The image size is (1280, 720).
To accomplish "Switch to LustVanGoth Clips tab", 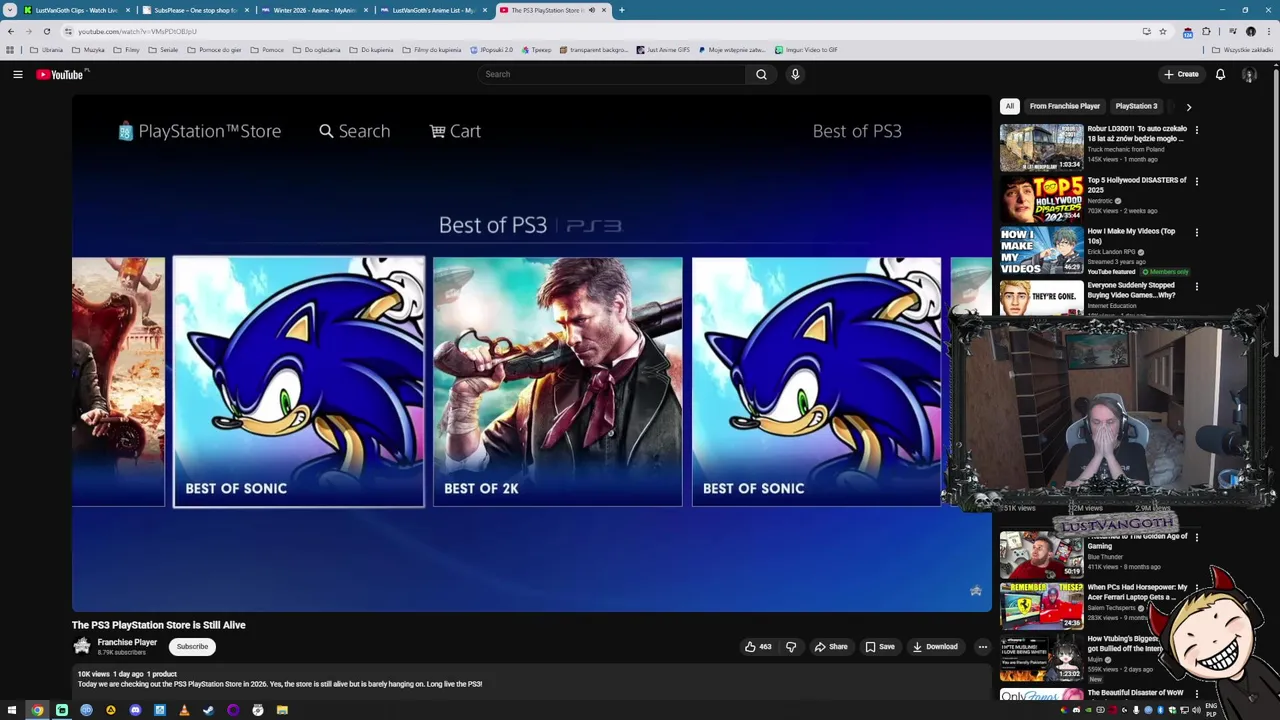I will [x=77, y=10].
